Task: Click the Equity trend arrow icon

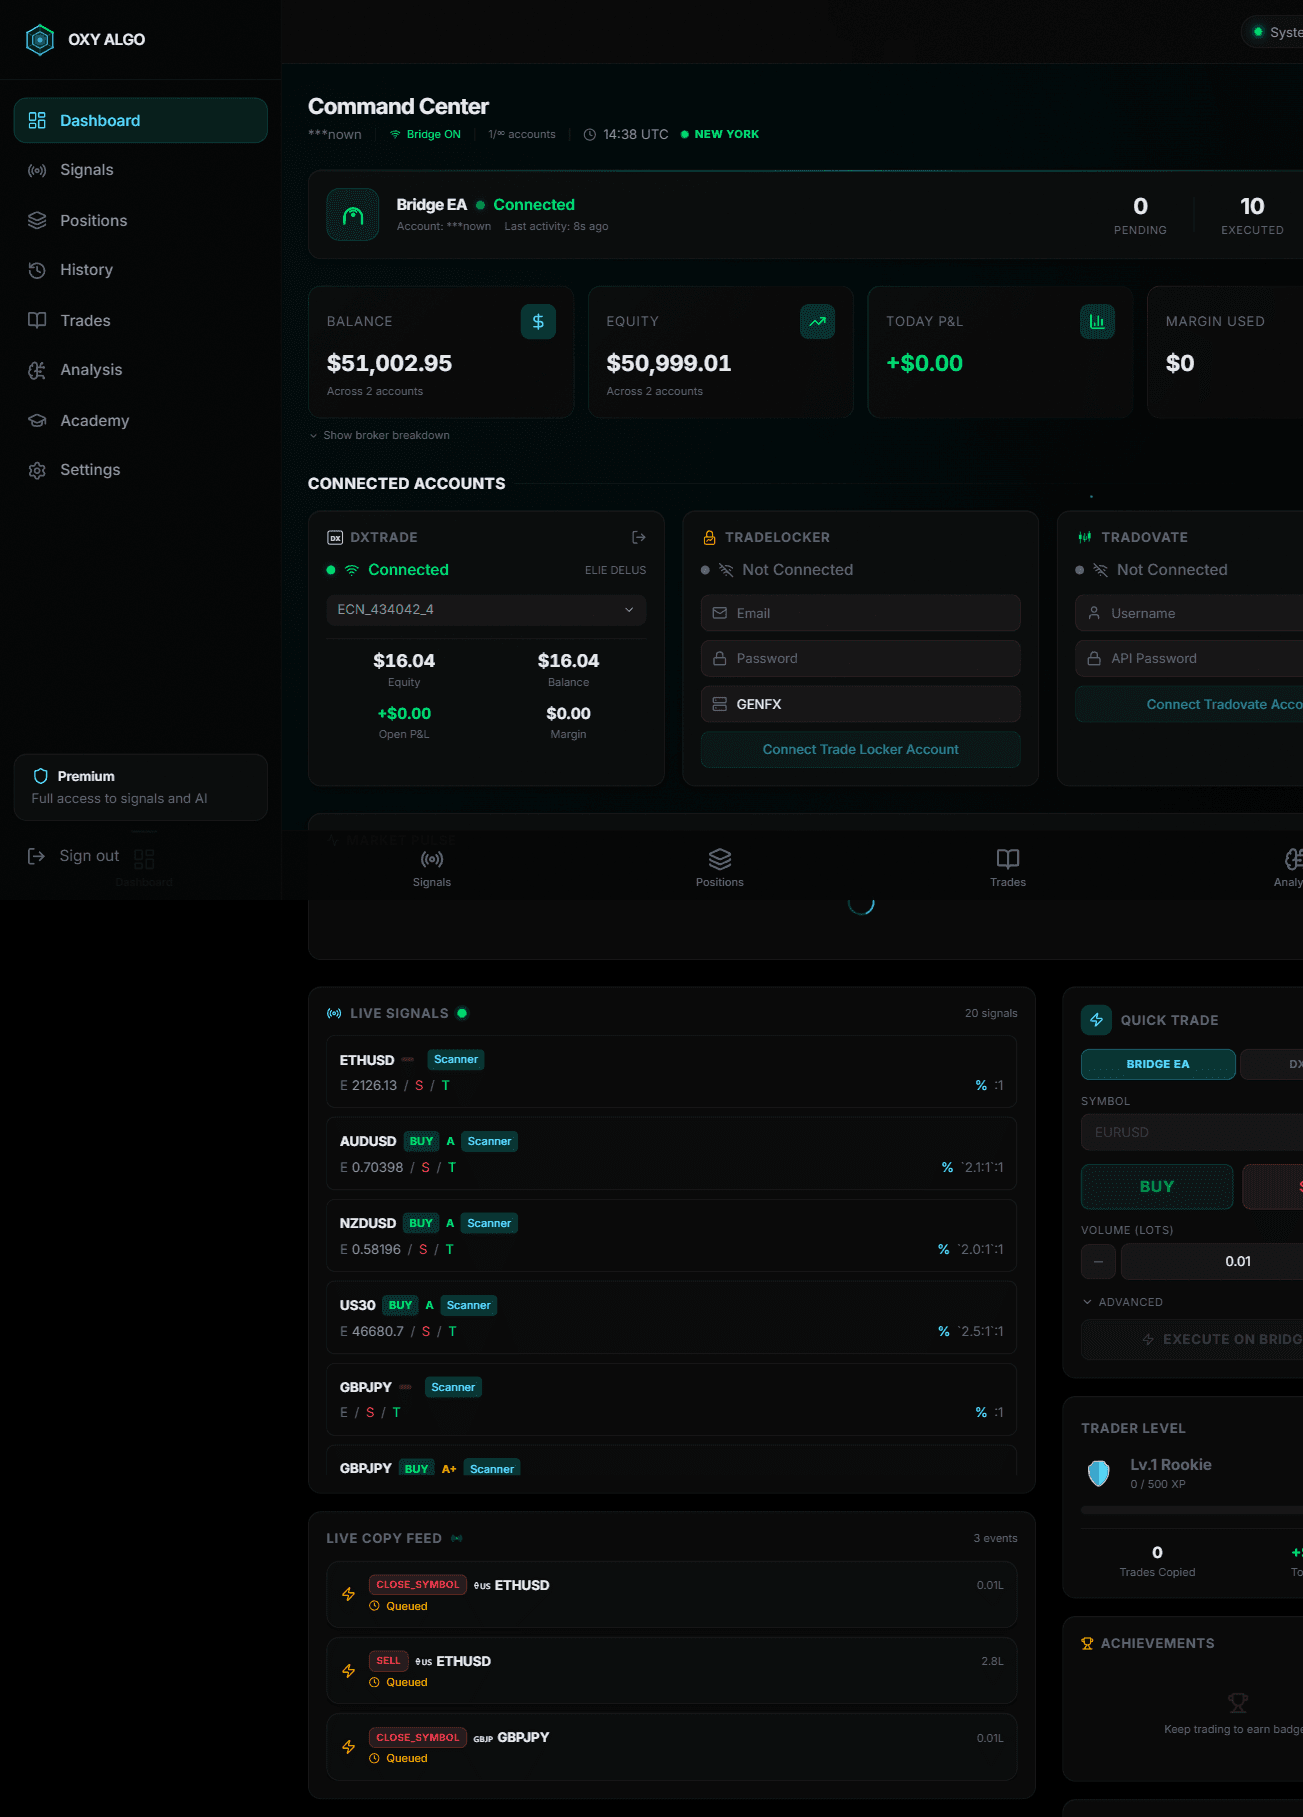Action: pyautogui.click(x=818, y=322)
